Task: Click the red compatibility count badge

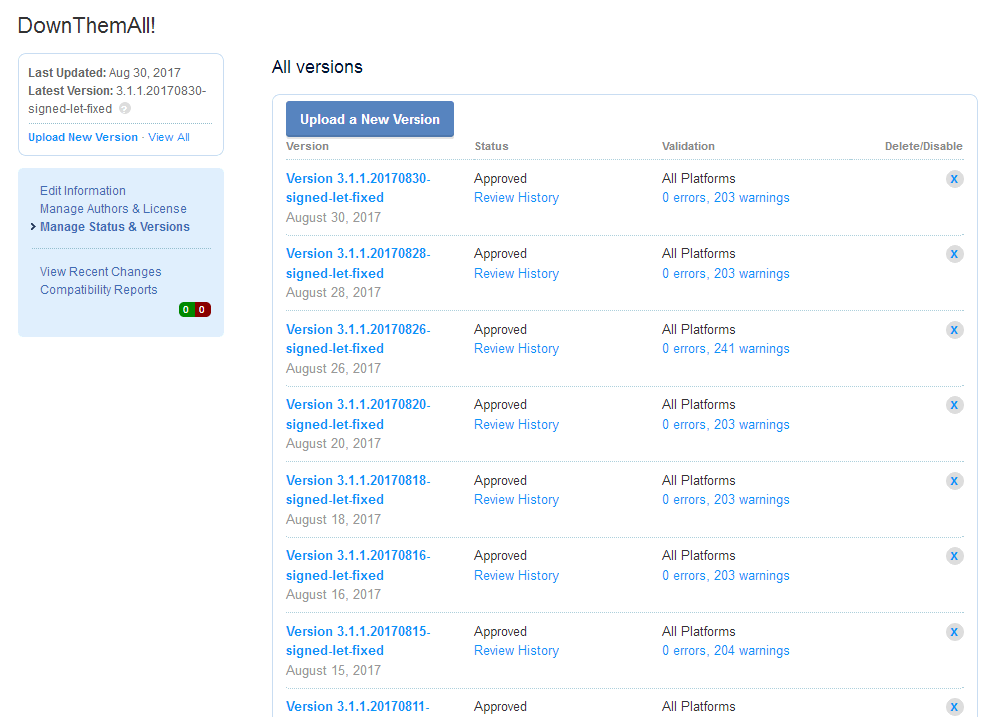Action: [202, 310]
